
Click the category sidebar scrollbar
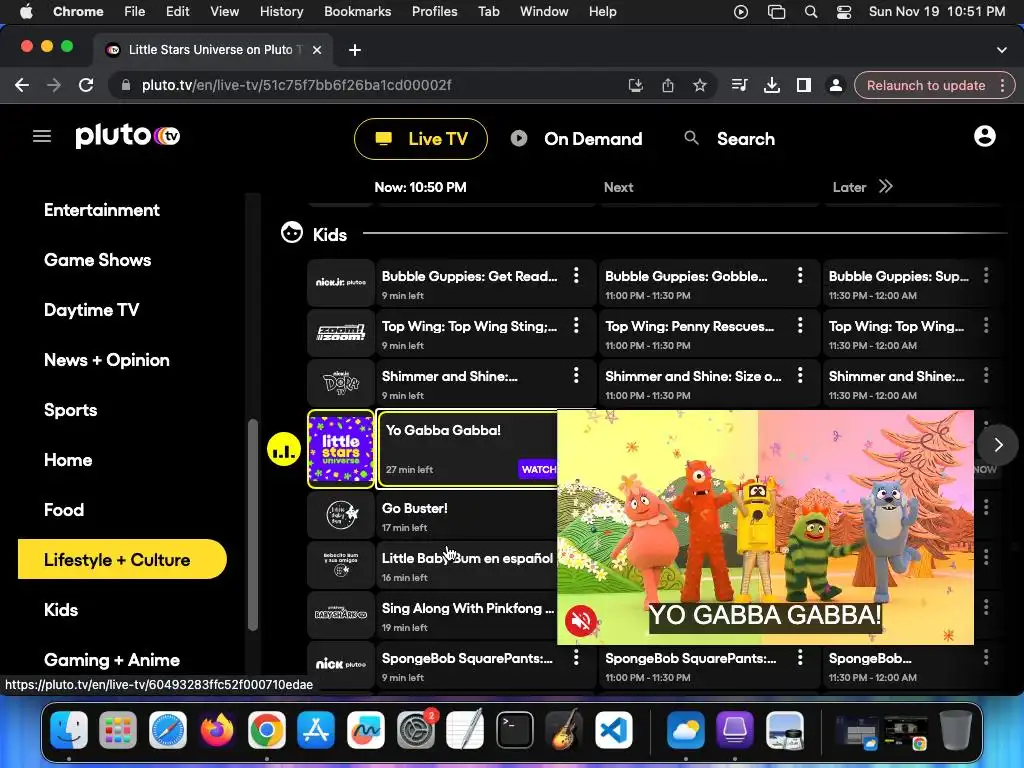(x=253, y=524)
